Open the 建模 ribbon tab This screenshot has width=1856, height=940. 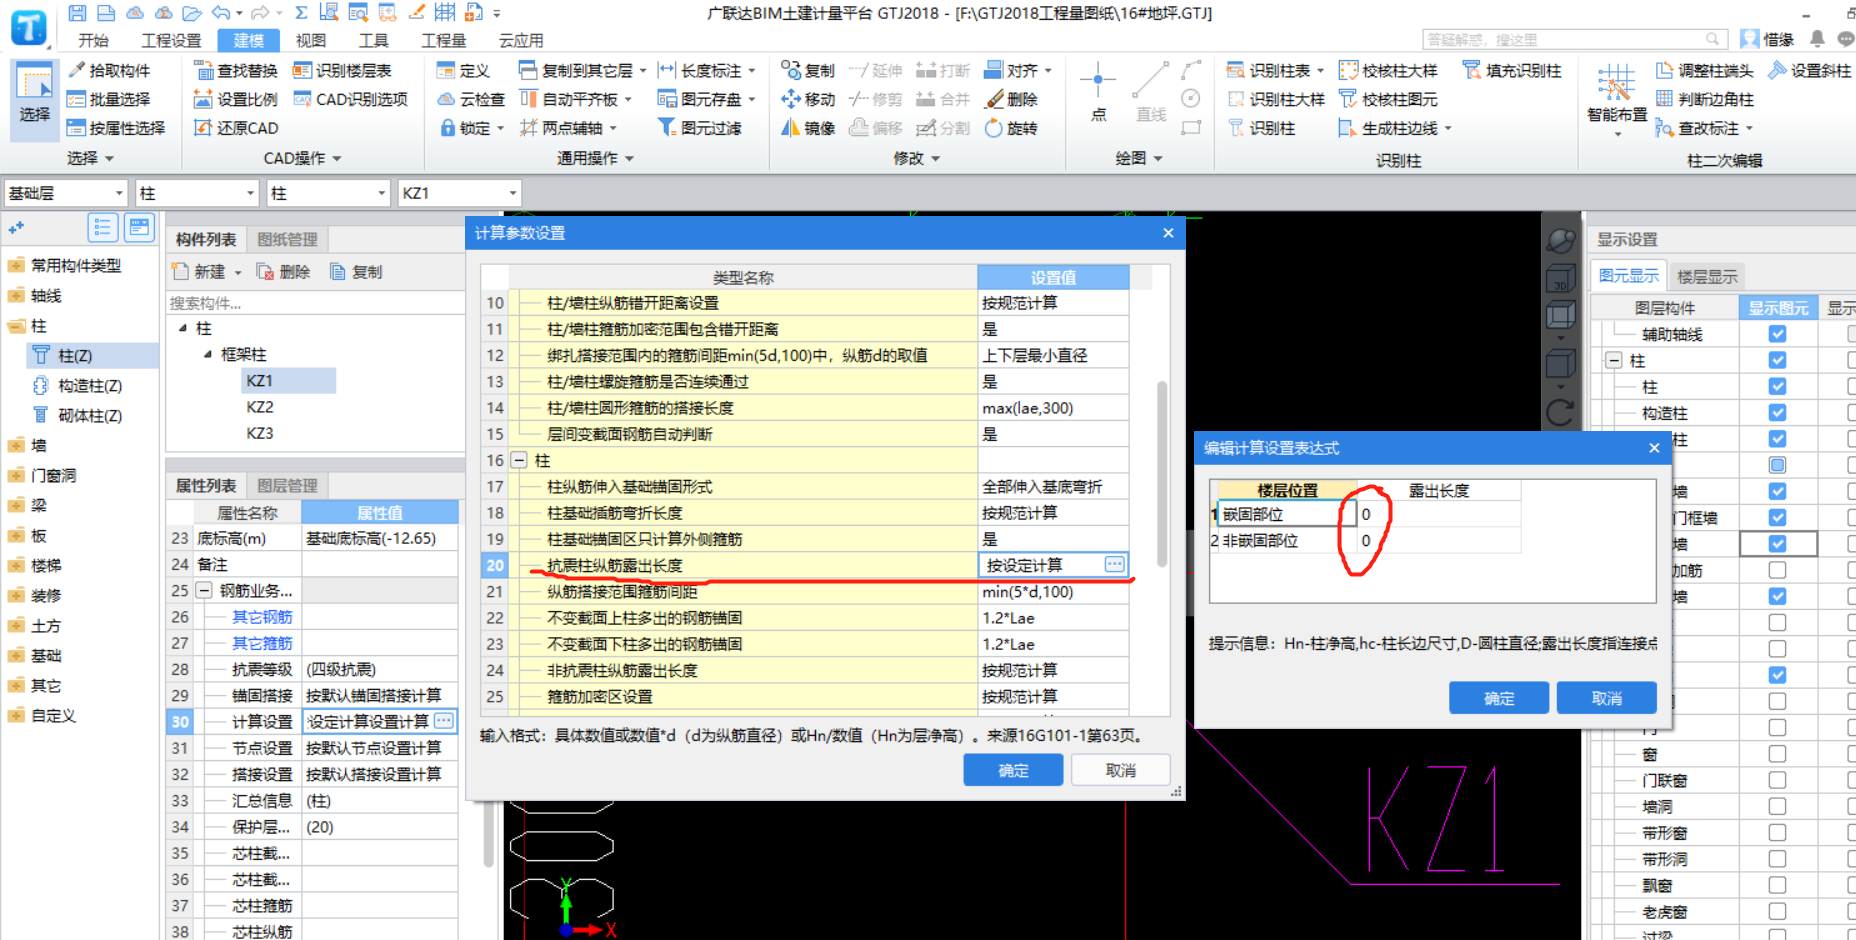pos(249,40)
